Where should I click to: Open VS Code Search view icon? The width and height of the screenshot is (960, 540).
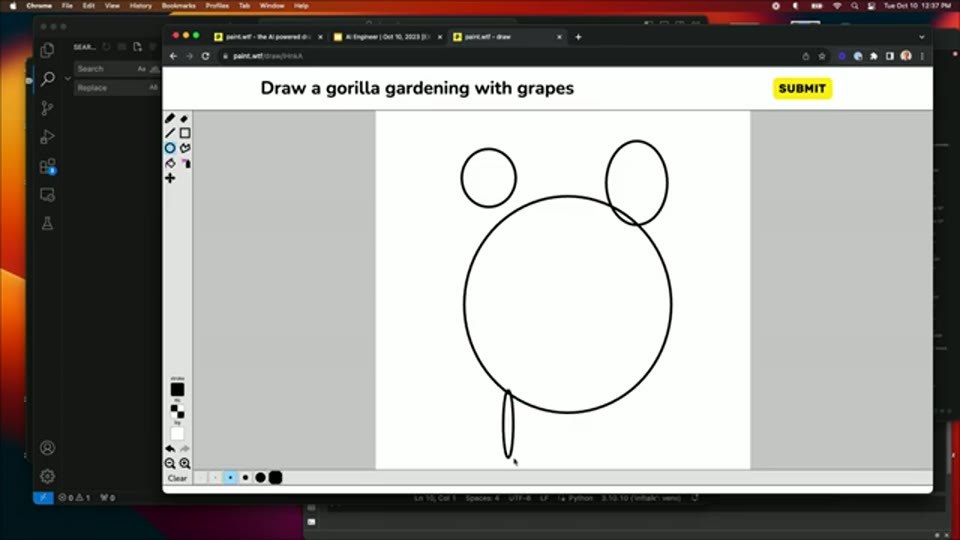(47, 79)
